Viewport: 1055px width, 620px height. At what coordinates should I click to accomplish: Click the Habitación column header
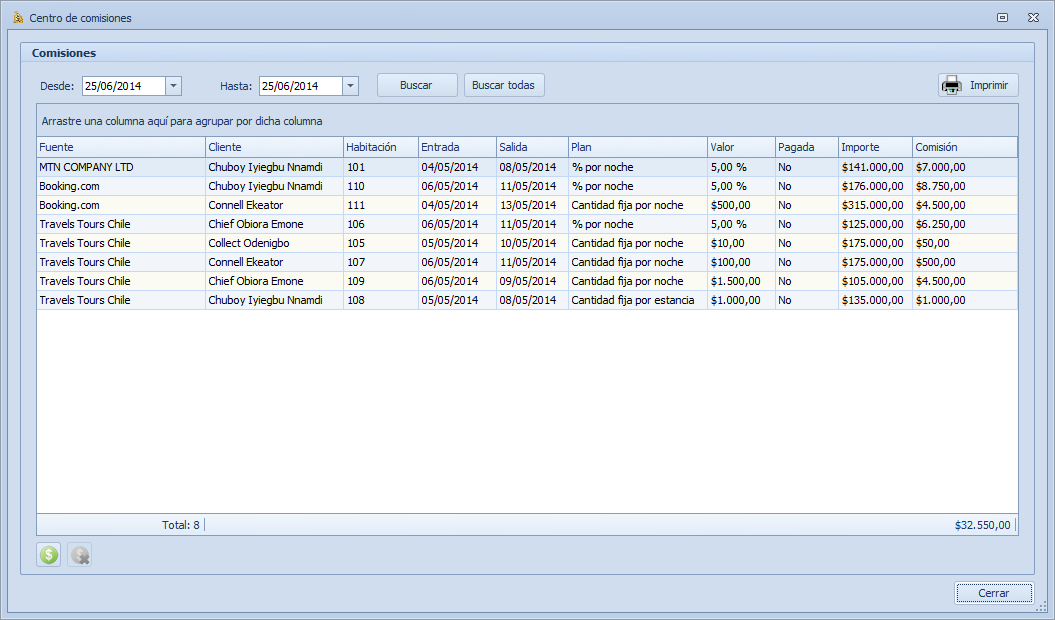click(x=380, y=147)
